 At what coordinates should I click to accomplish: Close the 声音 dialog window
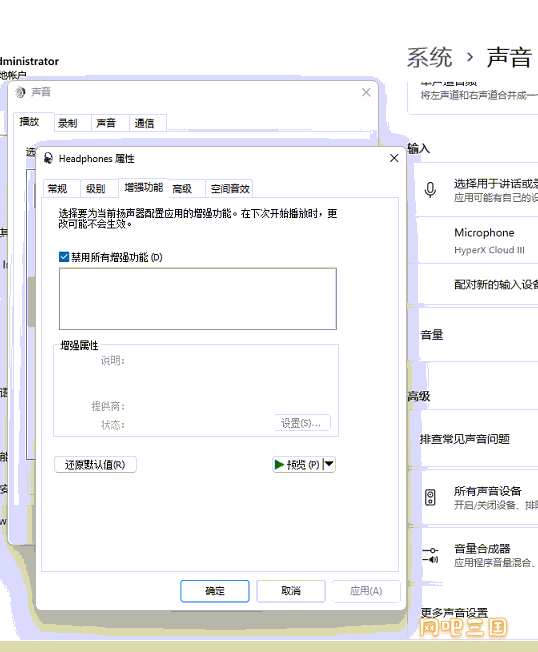366,92
